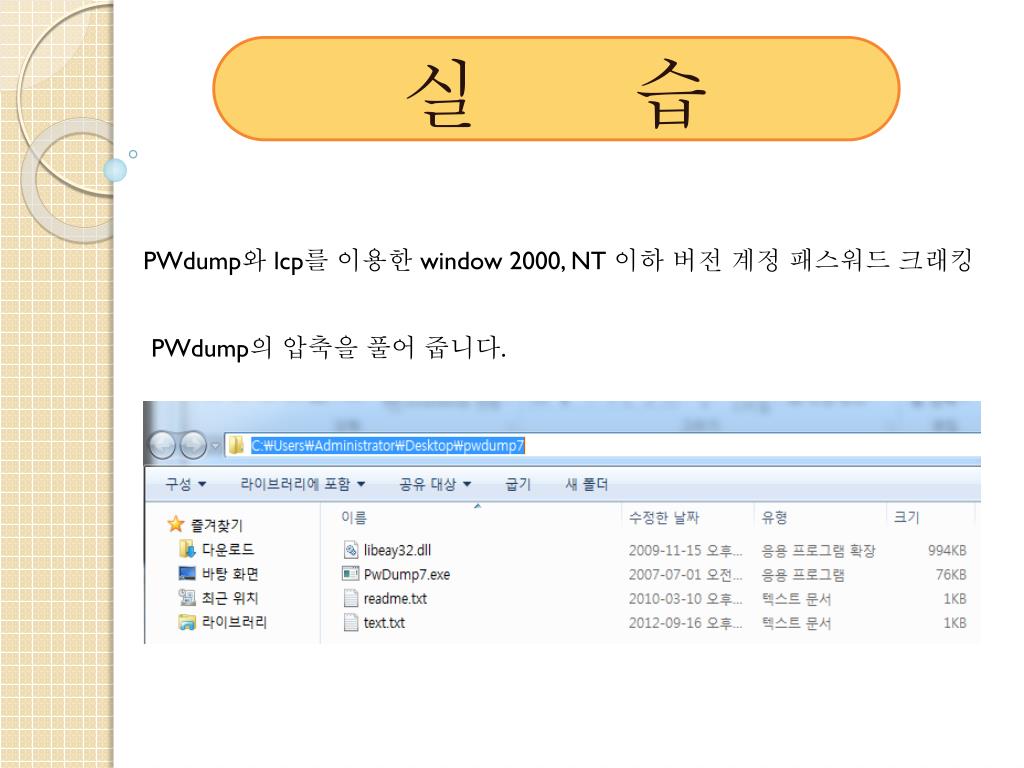
Task: Select 즐겨찾기 in navigation pane
Action: pyautogui.click(x=216, y=525)
